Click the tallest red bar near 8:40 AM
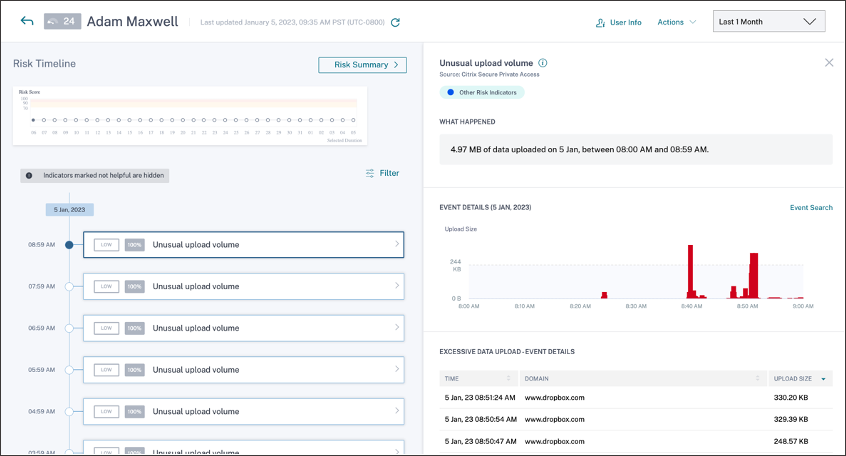The width and height of the screenshot is (846, 456). click(x=689, y=269)
